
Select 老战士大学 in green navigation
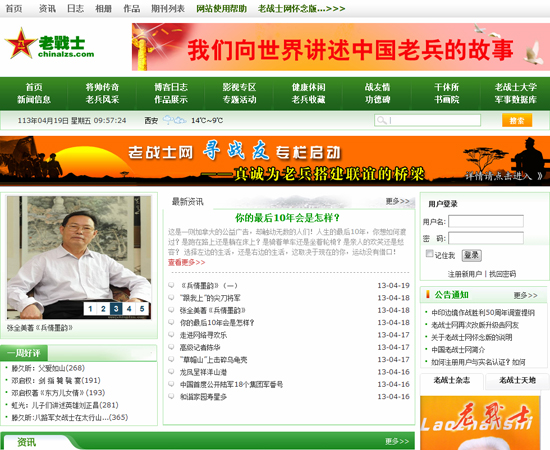(x=516, y=87)
